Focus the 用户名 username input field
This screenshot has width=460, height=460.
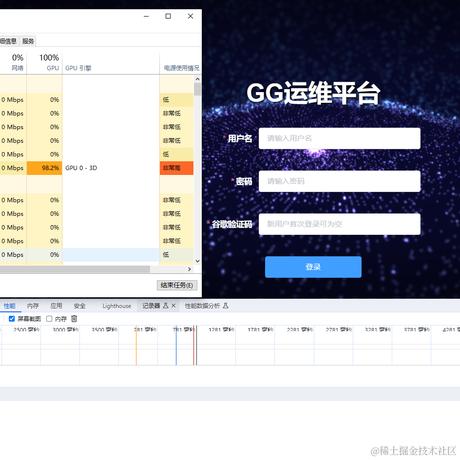(339, 138)
